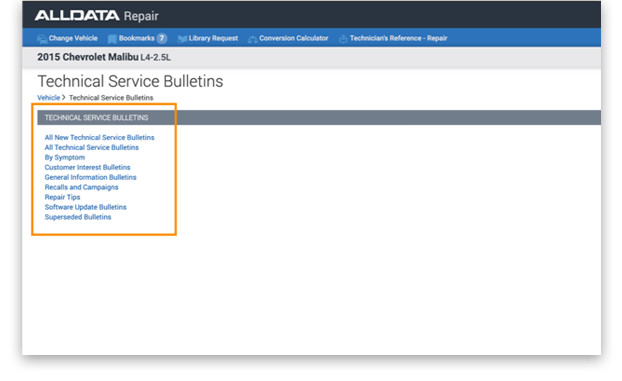The width and height of the screenshot is (622, 381).
Task: Click the 2015 Chevrolet Malibu vehicle title
Action: pyautogui.click(x=88, y=57)
